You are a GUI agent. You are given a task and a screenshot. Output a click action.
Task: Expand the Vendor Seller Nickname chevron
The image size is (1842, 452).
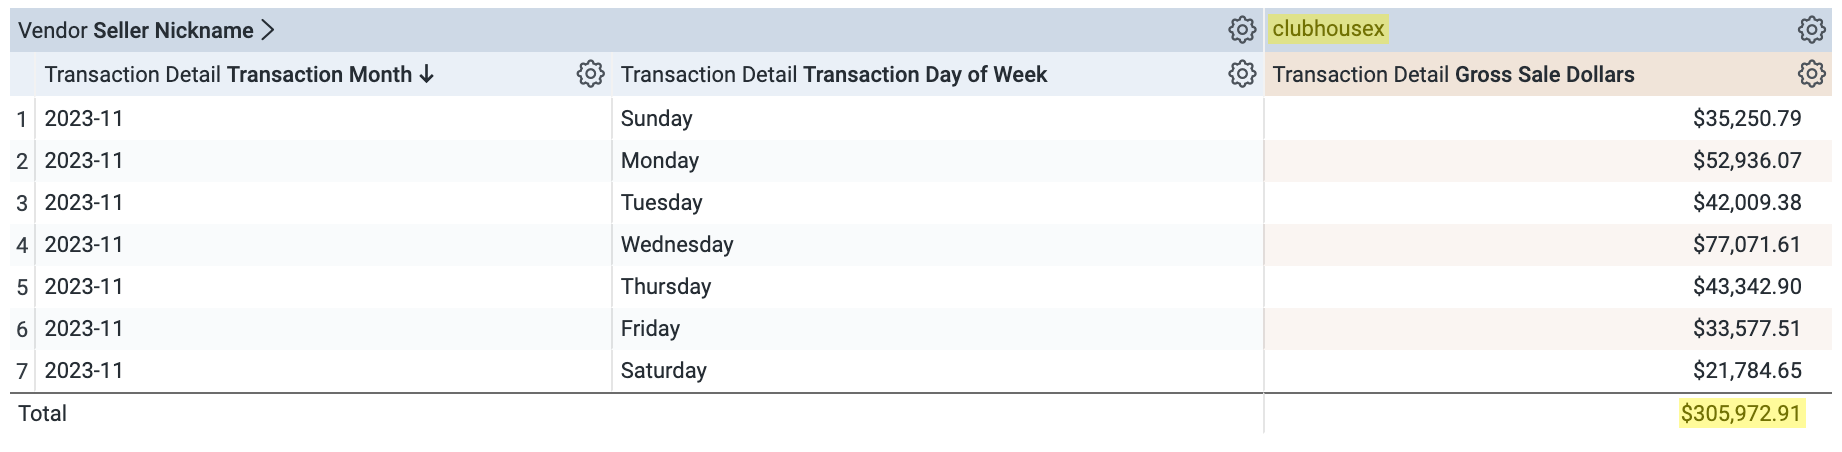268,30
